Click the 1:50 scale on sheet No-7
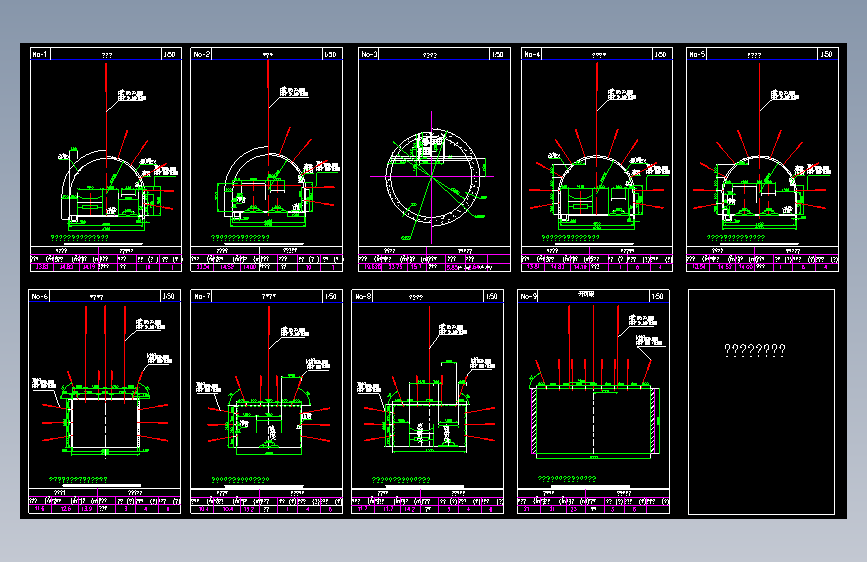This screenshot has width=867, height=562. [x=331, y=296]
